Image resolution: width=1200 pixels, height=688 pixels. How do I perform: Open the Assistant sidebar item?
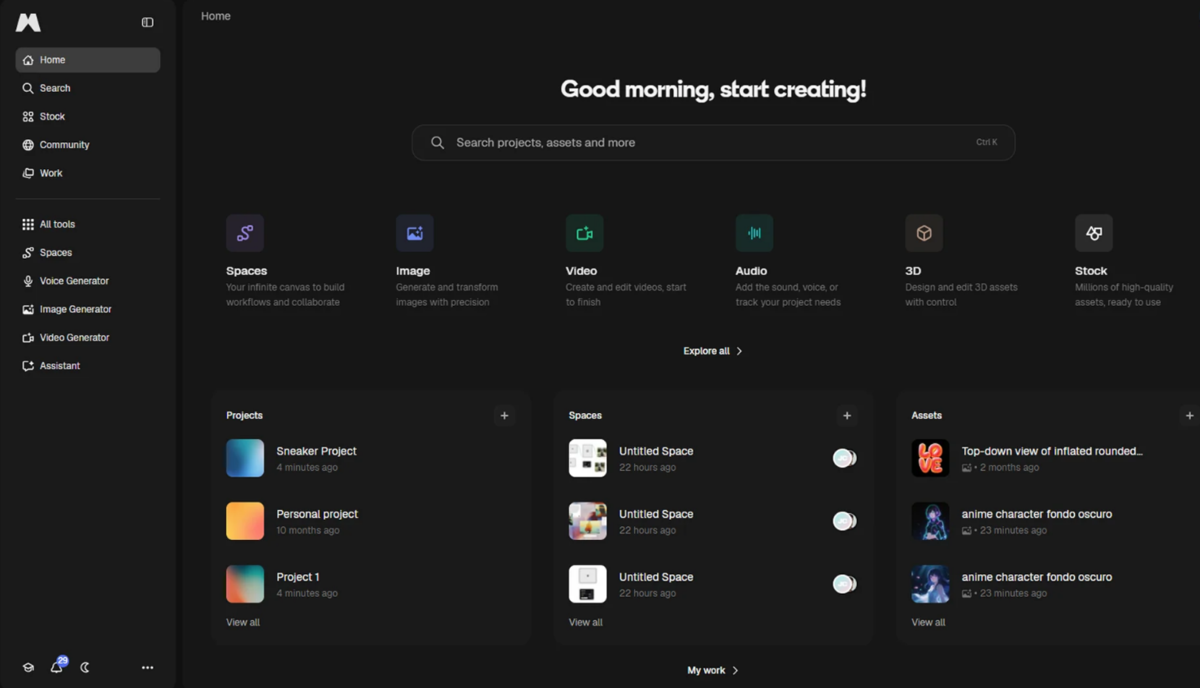[x=88, y=366]
